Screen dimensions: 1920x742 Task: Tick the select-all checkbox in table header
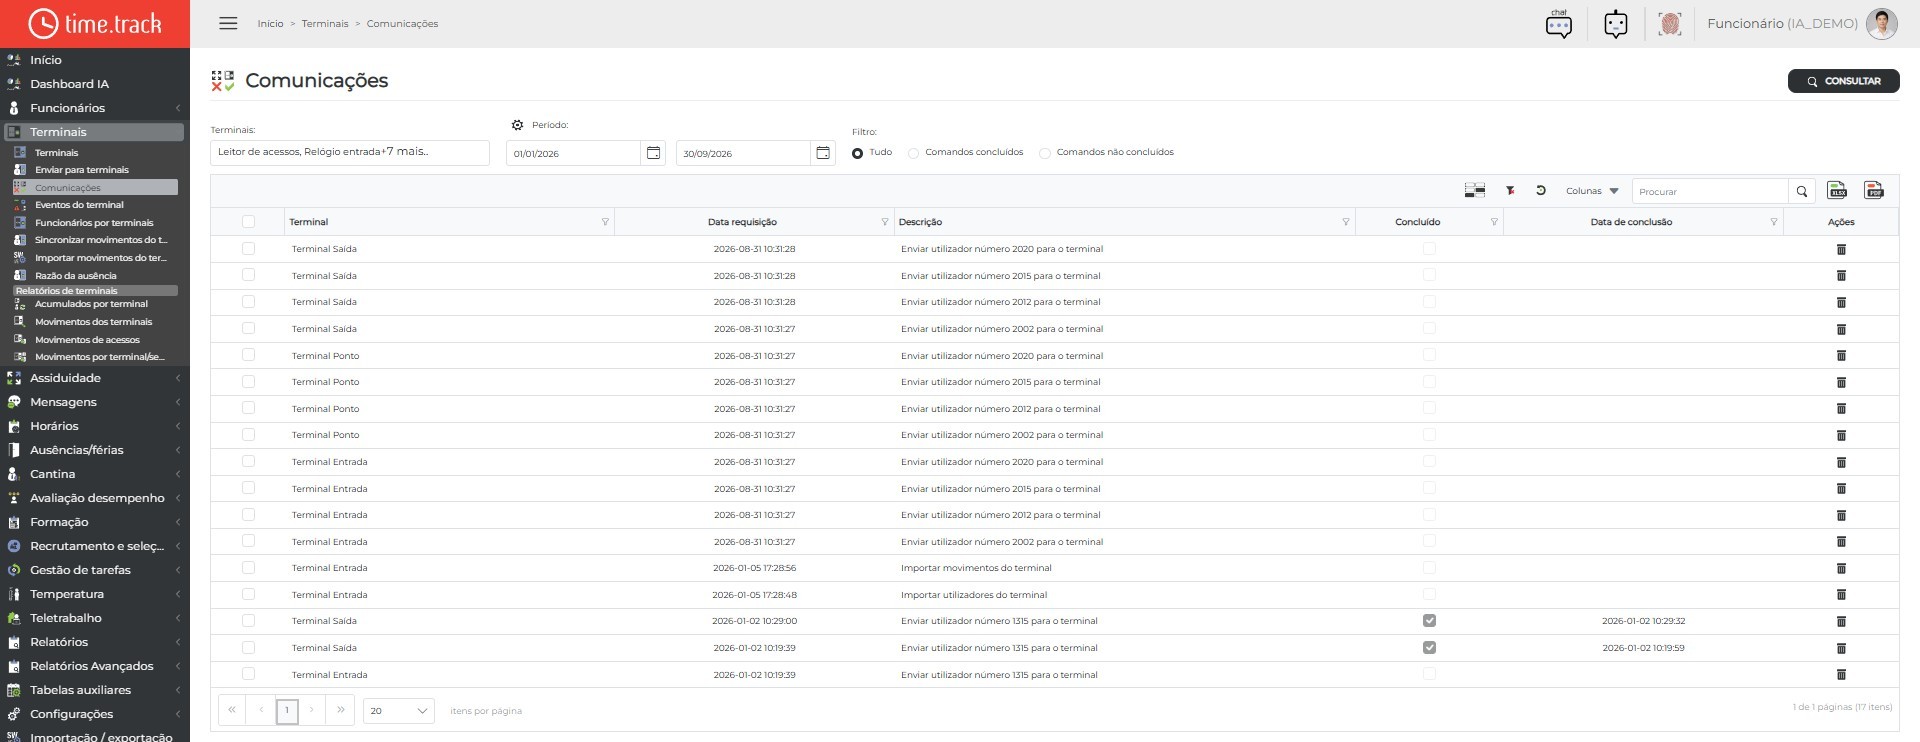coord(248,222)
